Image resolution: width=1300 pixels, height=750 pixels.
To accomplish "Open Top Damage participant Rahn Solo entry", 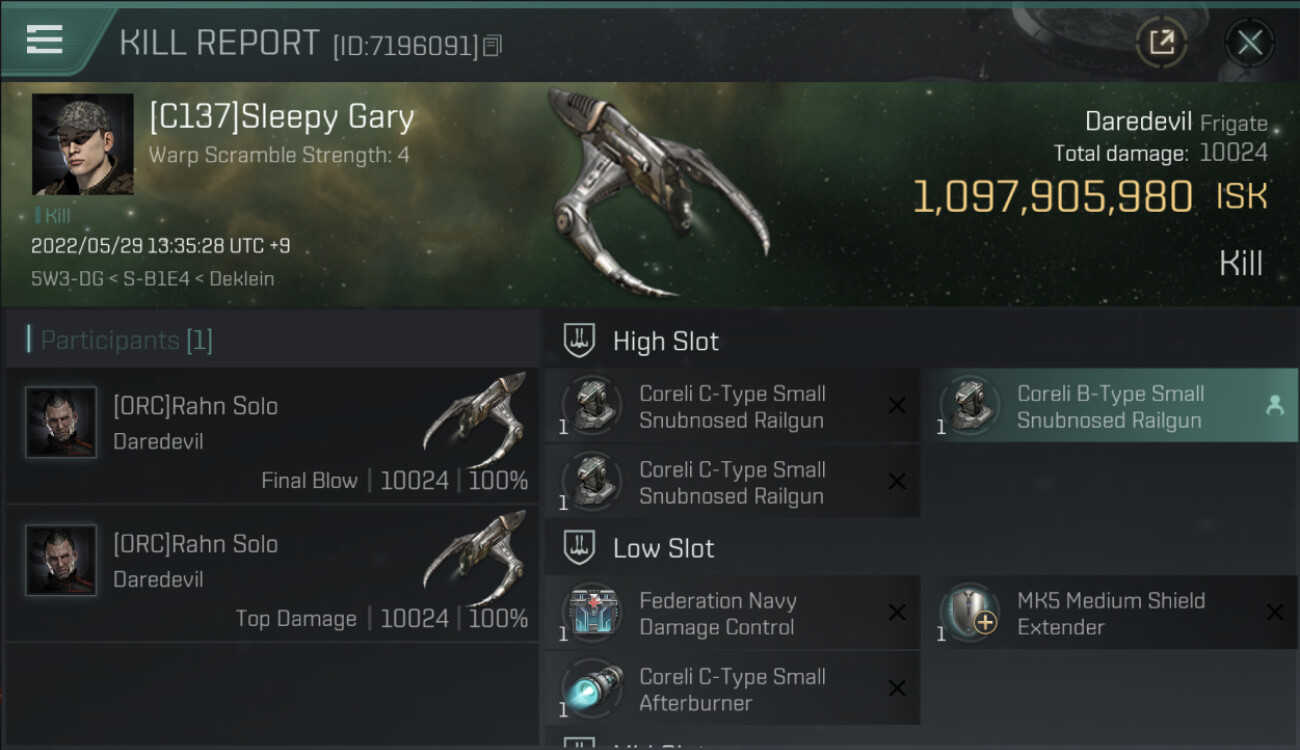I will pos(272,573).
